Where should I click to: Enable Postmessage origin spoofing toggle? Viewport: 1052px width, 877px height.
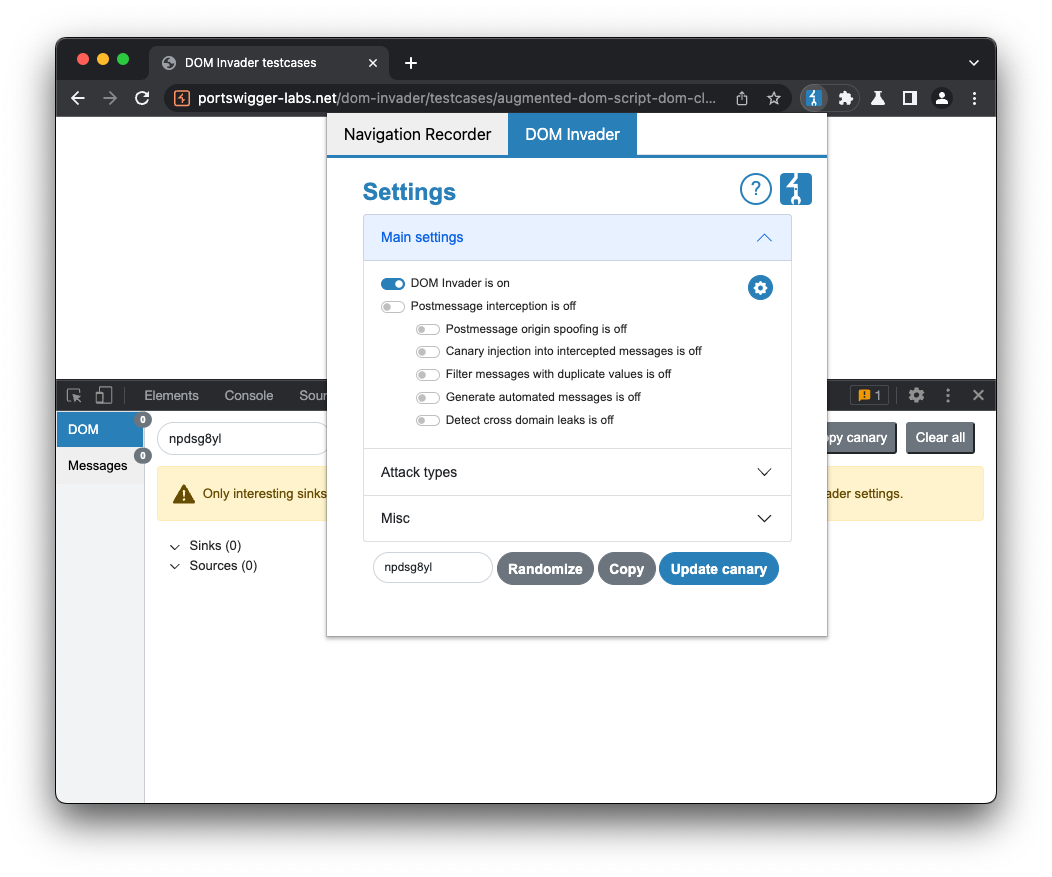pos(427,329)
